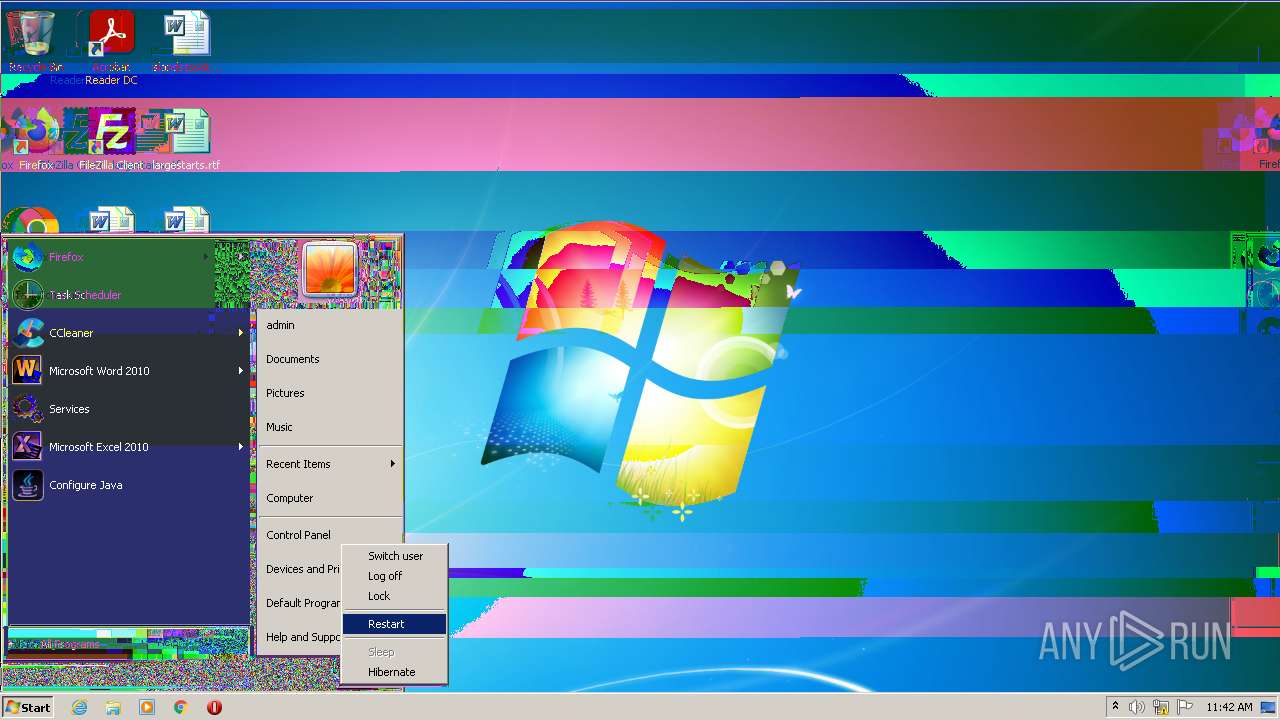Open Windows Explorer folder on taskbar
This screenshot has width=1280, height=720.
point(113,707)
